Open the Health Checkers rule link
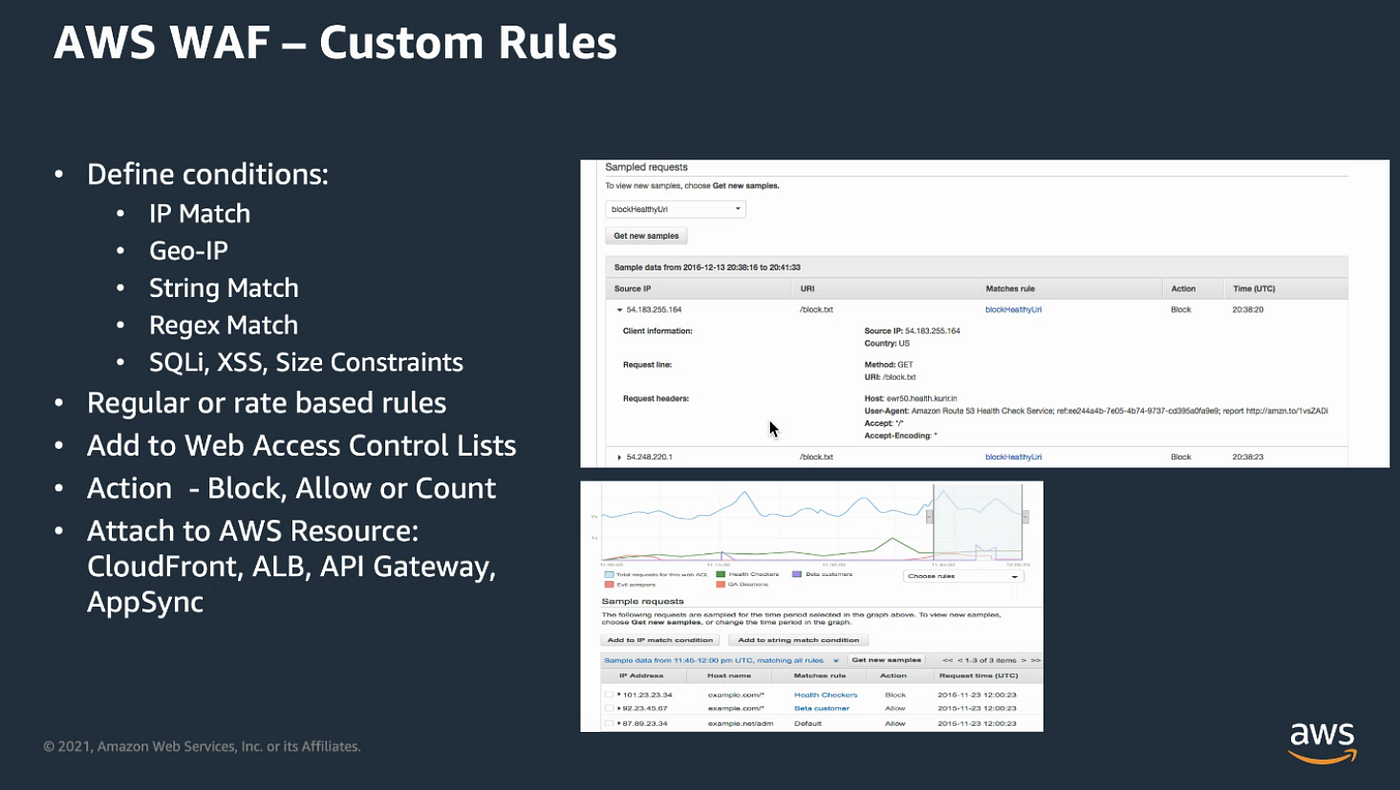Screen dimensions: 1400x790 [826, 694]
